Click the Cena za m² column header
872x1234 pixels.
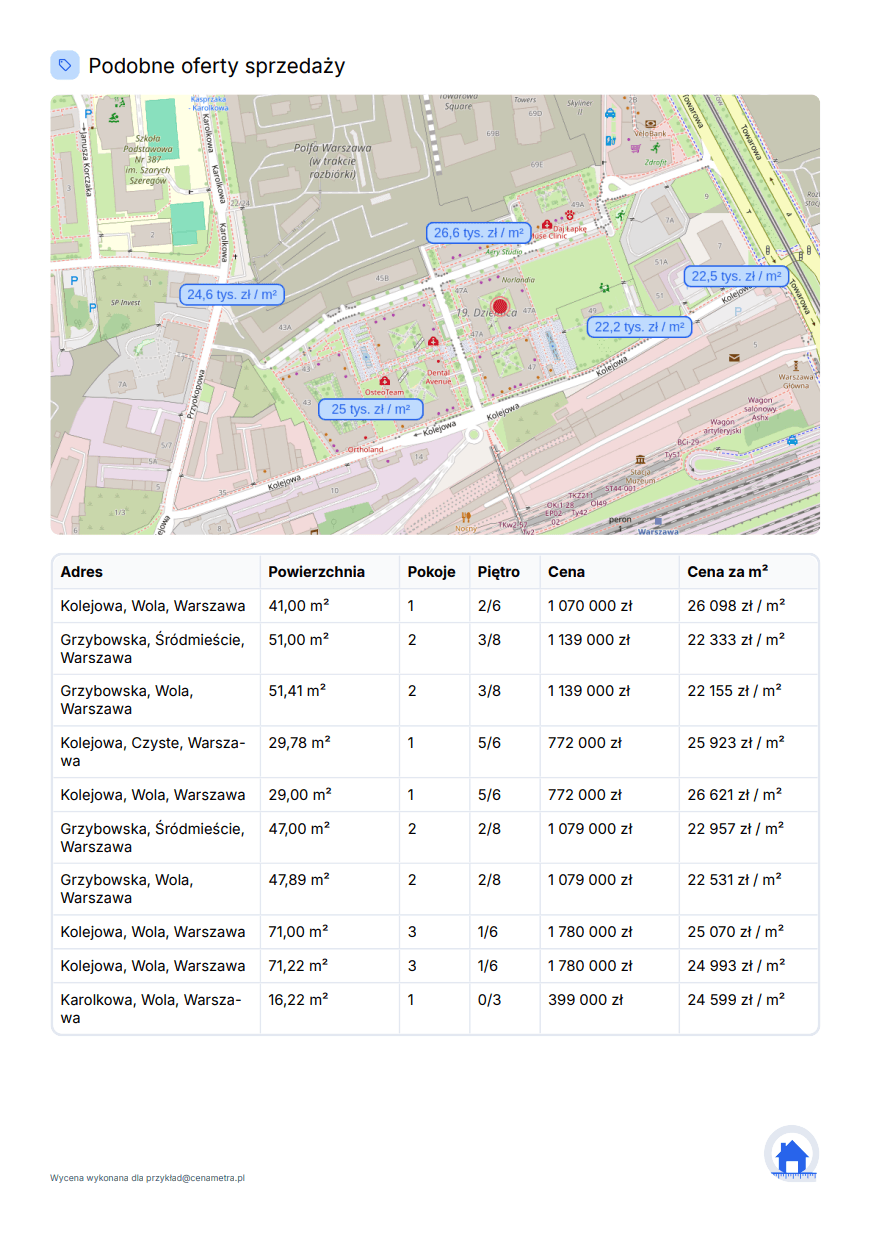pyautogui.click(x=727, y=572)
